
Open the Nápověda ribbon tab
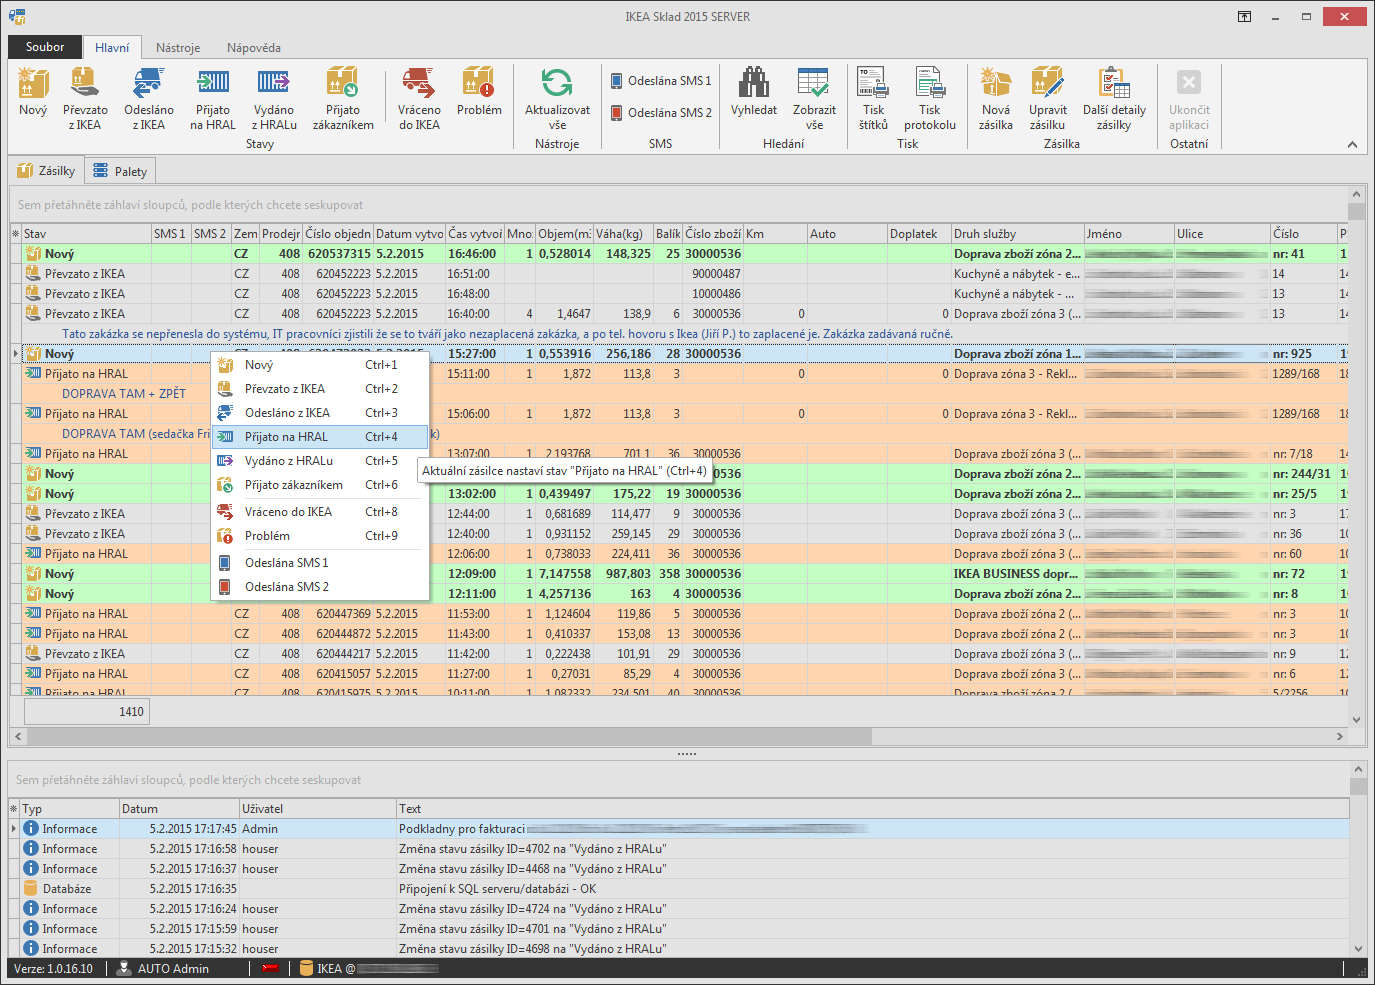[x=254, y=48]
